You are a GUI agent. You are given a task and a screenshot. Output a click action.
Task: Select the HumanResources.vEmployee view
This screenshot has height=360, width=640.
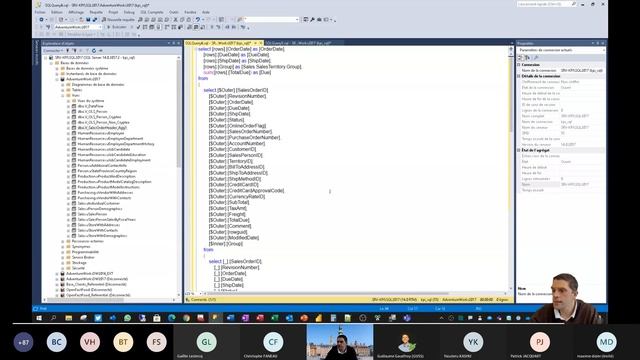pos(100,133)
